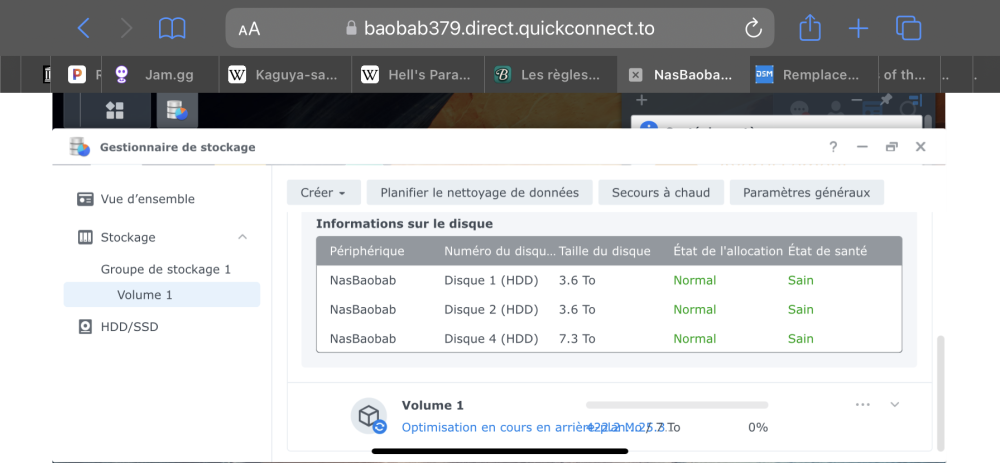Add new Safari tab with plus
The image size is (1000, 463).
click(x=858, y=29)
